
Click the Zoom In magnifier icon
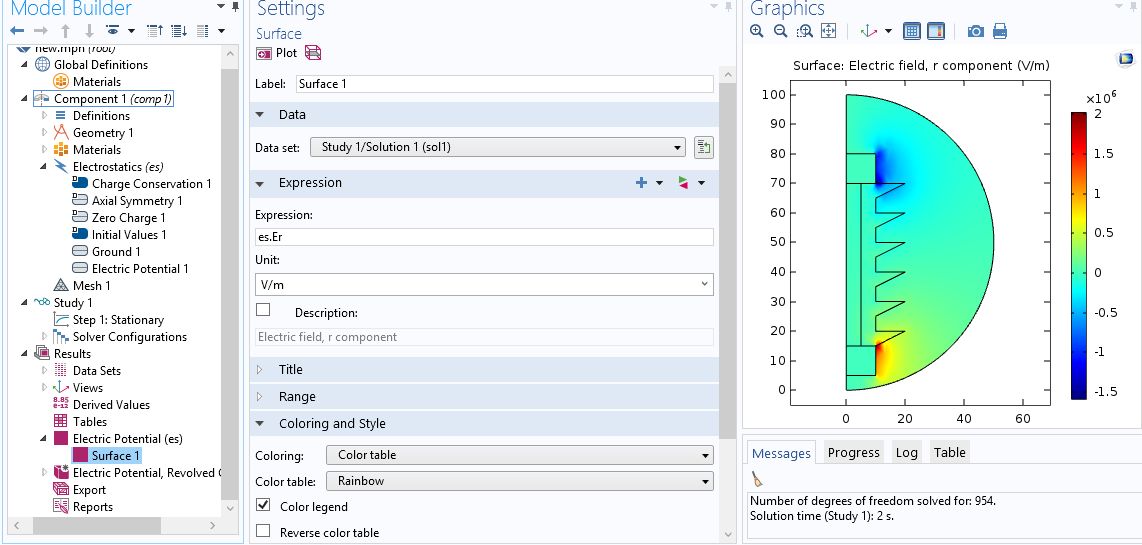[x=758, y=31]
